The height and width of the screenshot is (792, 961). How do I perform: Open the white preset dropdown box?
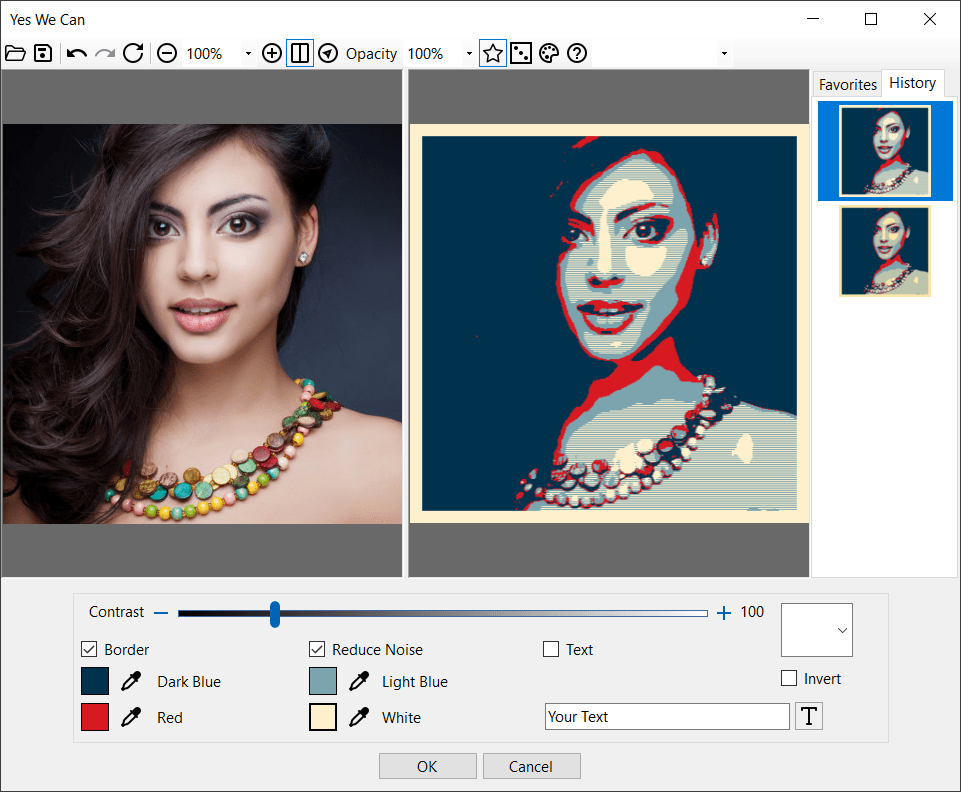[x=817, y=630]
